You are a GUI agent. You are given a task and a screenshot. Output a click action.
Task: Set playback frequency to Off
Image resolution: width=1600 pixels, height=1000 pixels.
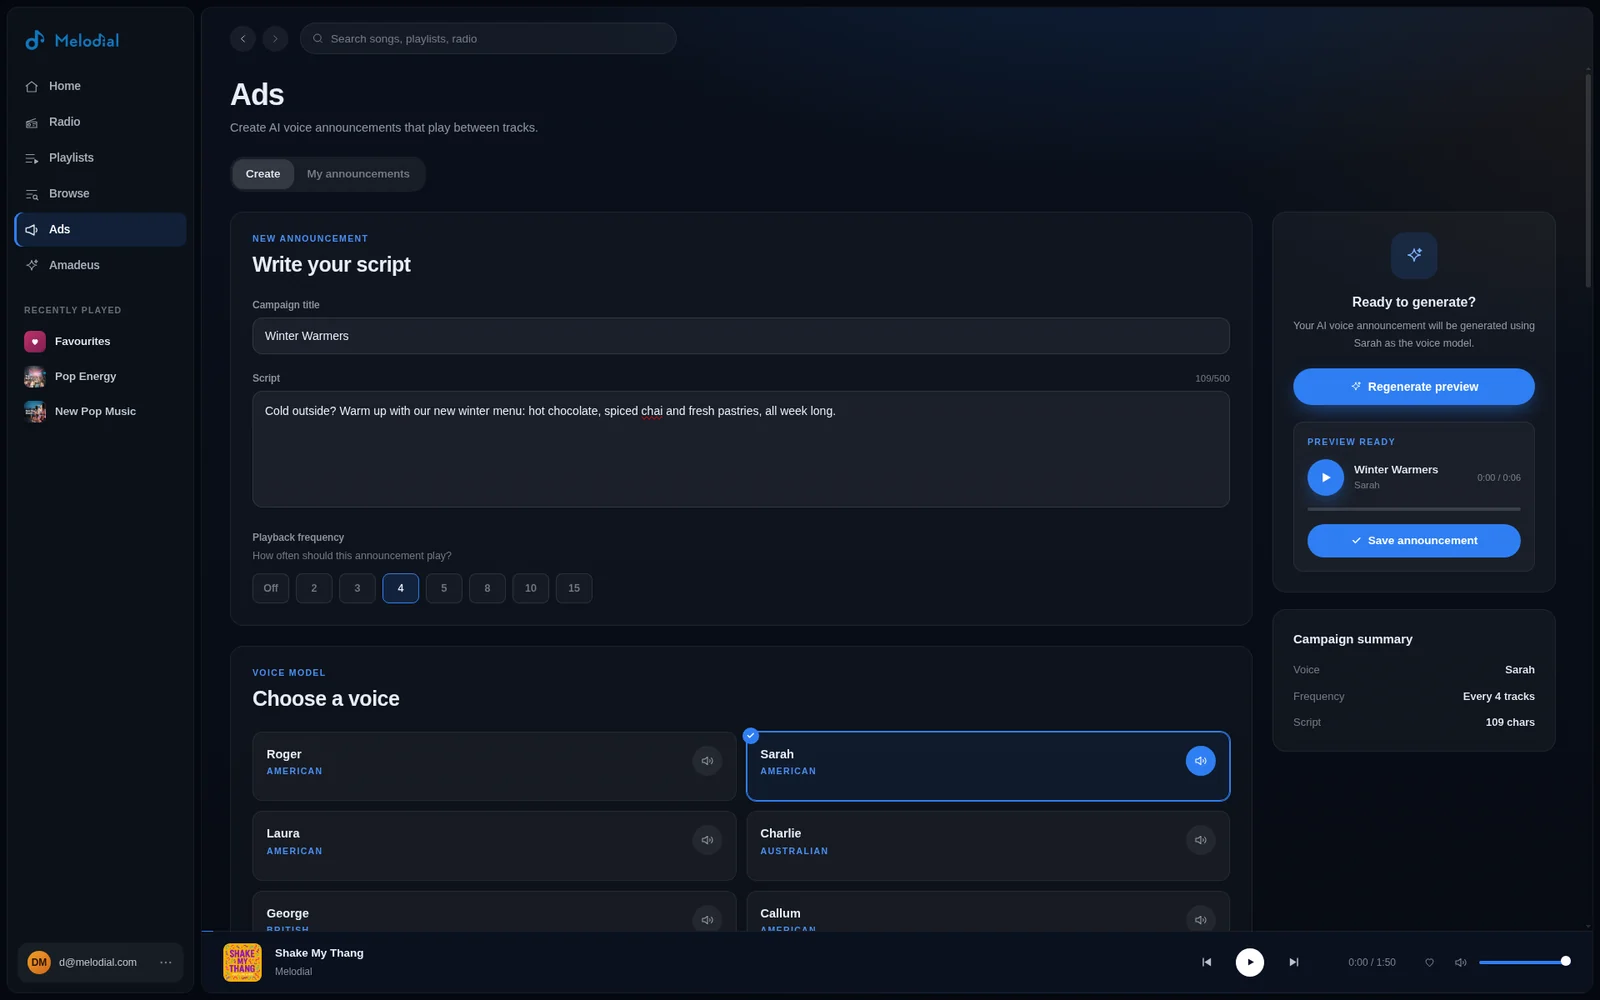coord(271,588)
